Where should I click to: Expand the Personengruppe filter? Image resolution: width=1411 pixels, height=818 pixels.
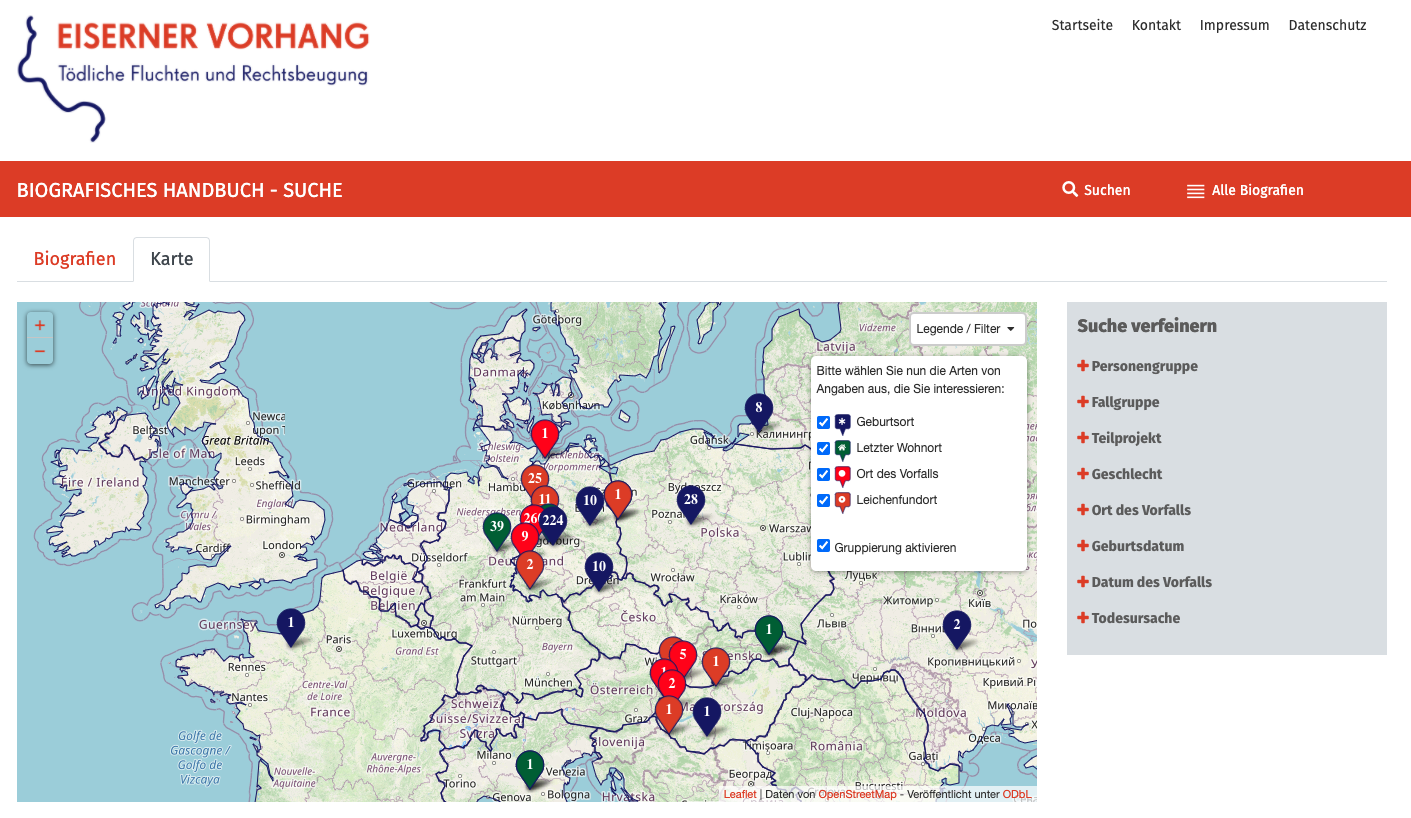pos(1137,366)
